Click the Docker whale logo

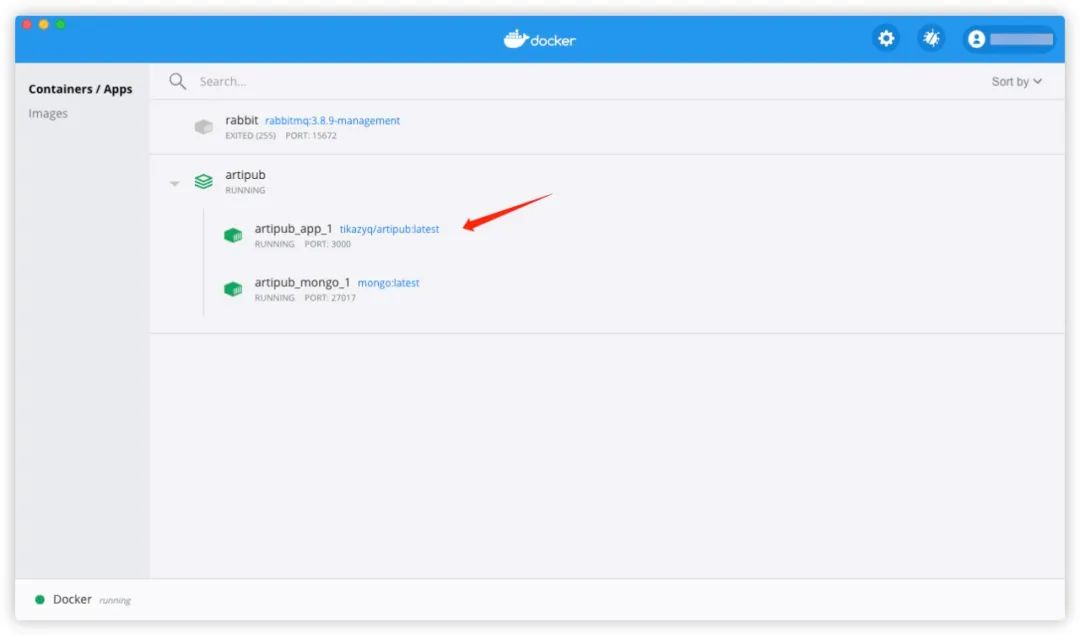coord(539,39)
